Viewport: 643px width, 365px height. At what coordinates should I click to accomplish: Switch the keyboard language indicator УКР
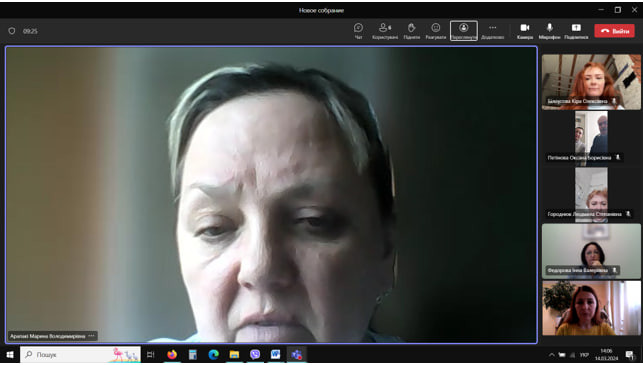click(584, 355)
